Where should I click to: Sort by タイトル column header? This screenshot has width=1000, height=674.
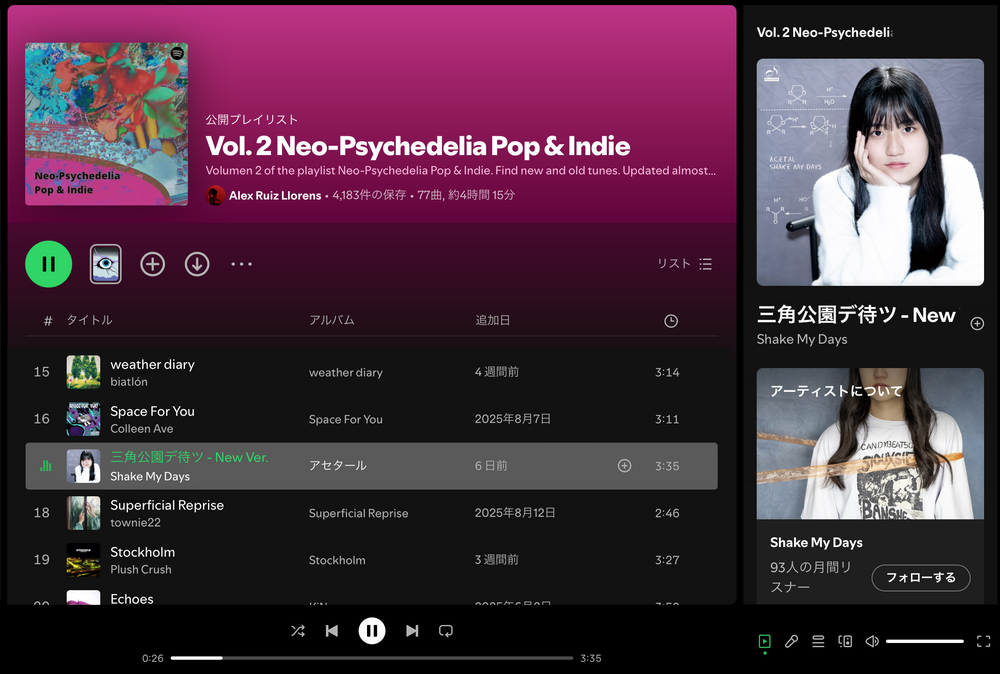pyautogui.click(x=90, y=320)
